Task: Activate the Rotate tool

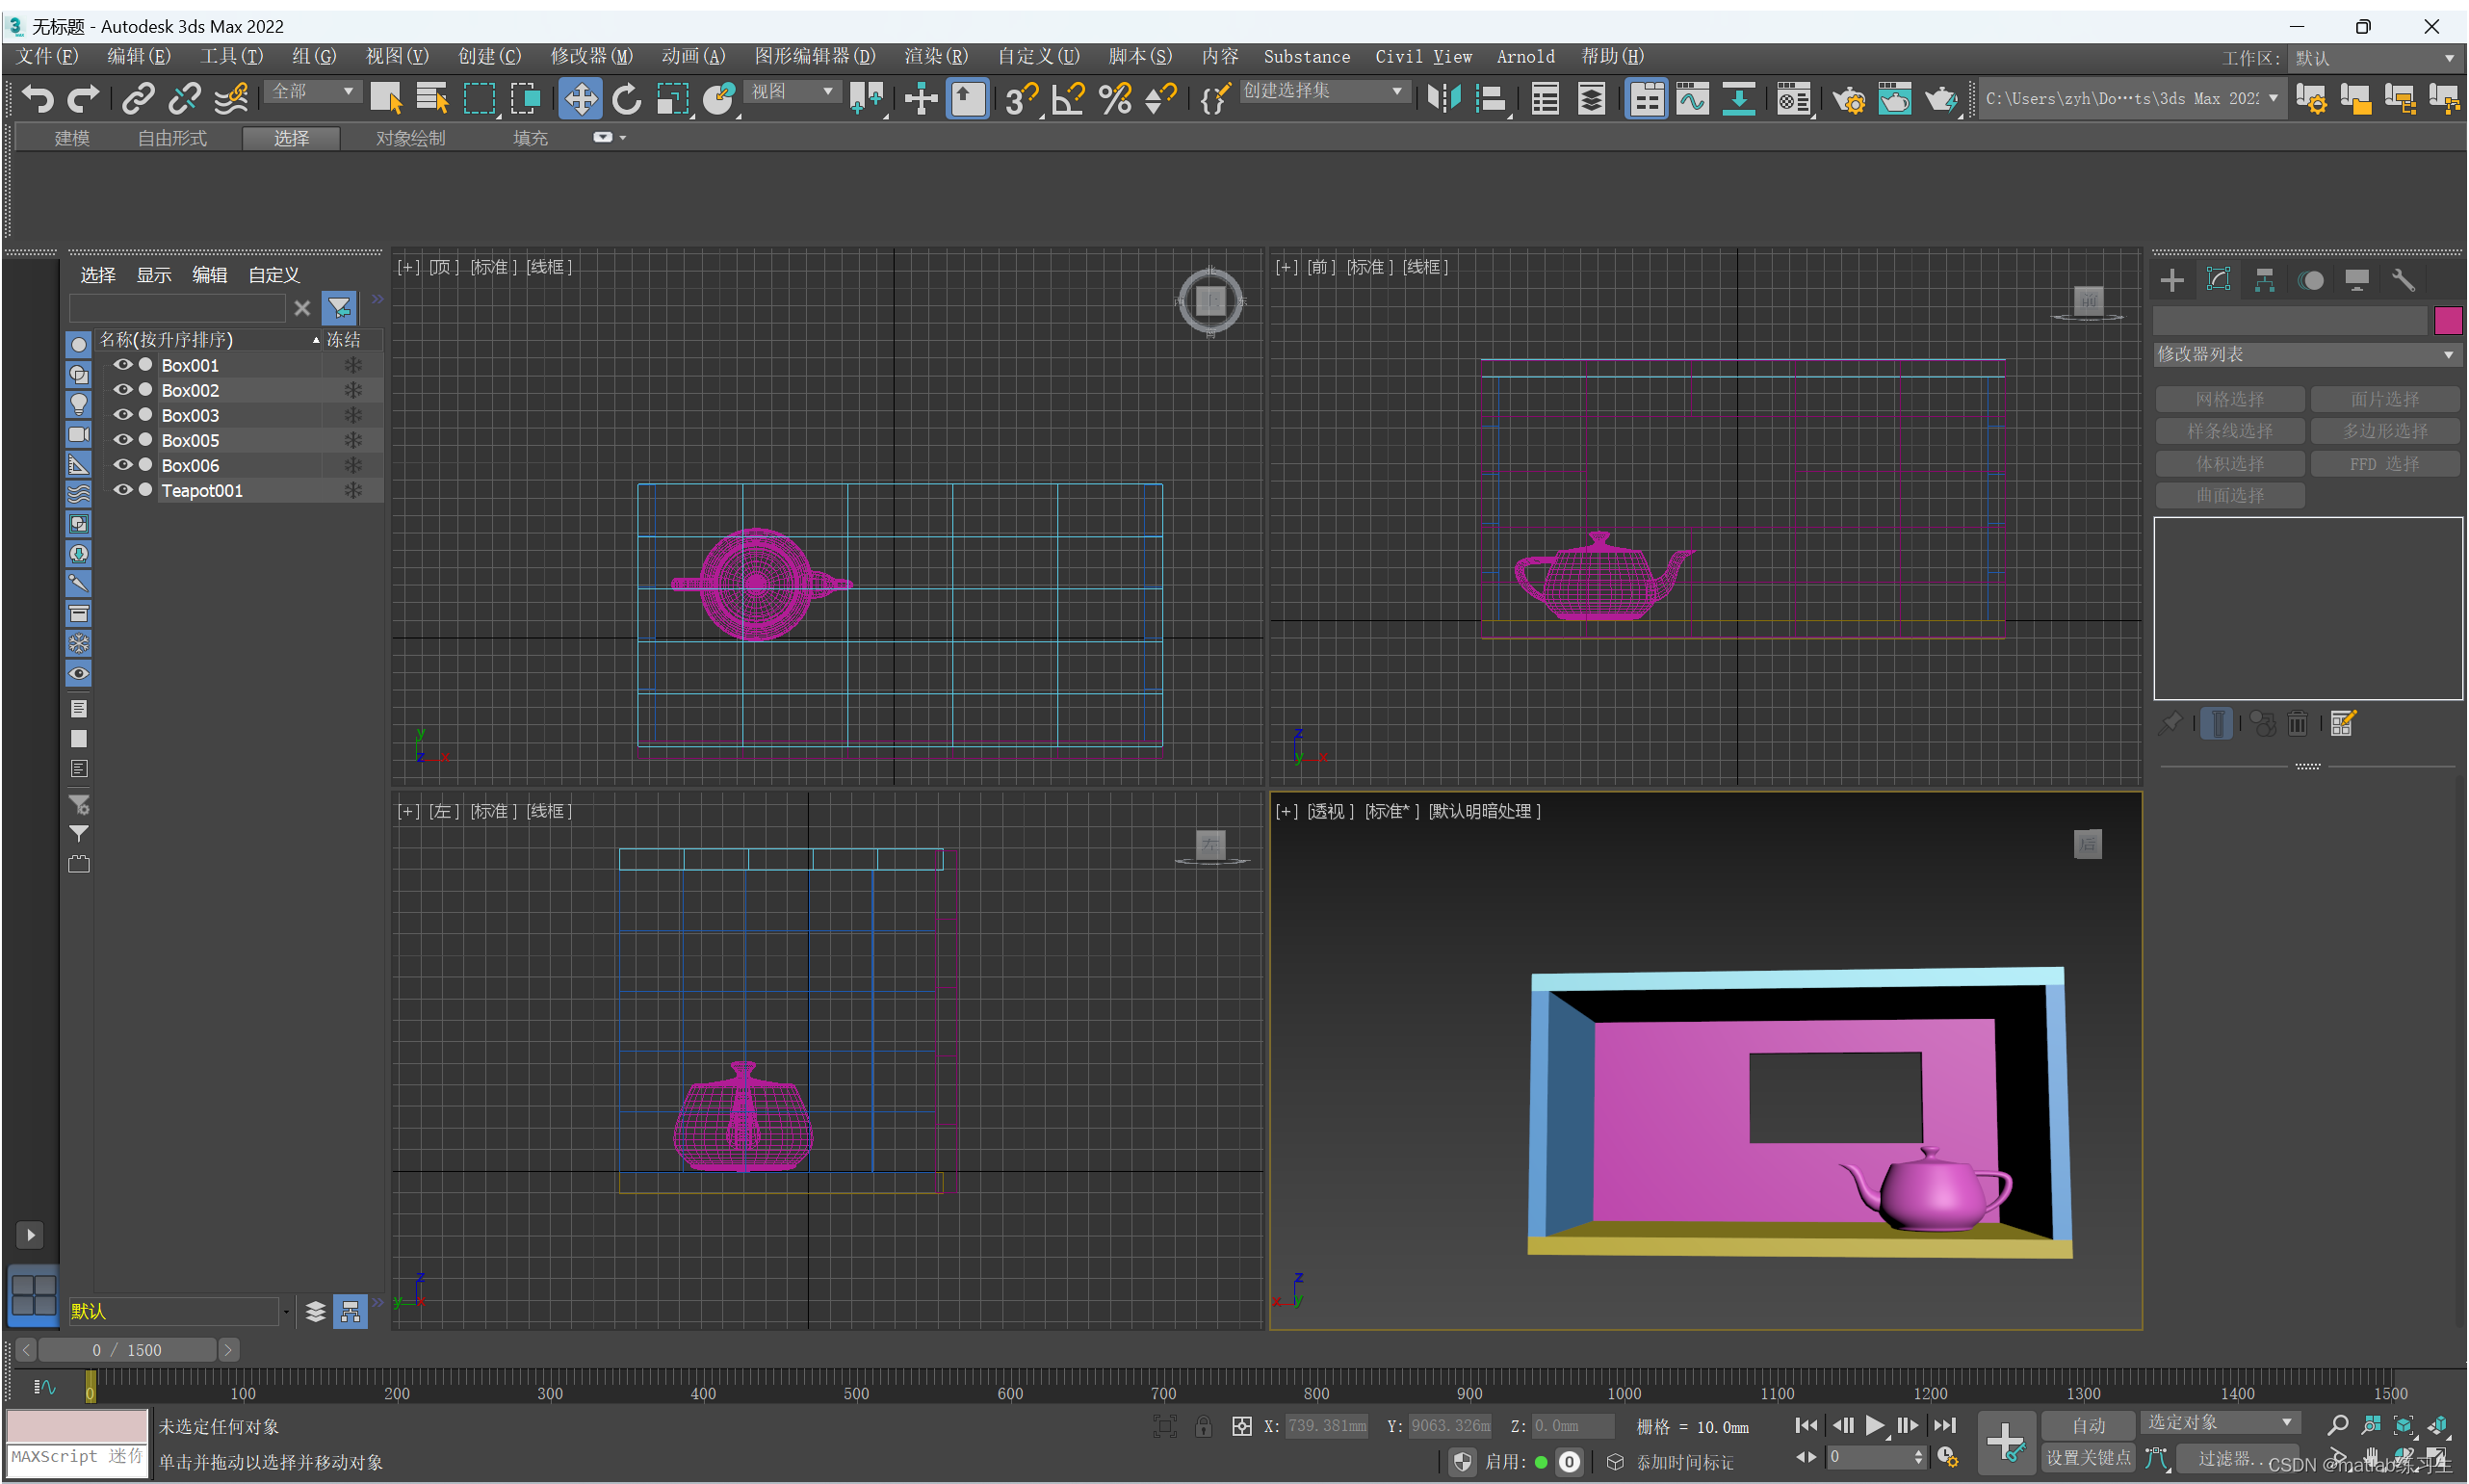Action: [x=626, y=98]
